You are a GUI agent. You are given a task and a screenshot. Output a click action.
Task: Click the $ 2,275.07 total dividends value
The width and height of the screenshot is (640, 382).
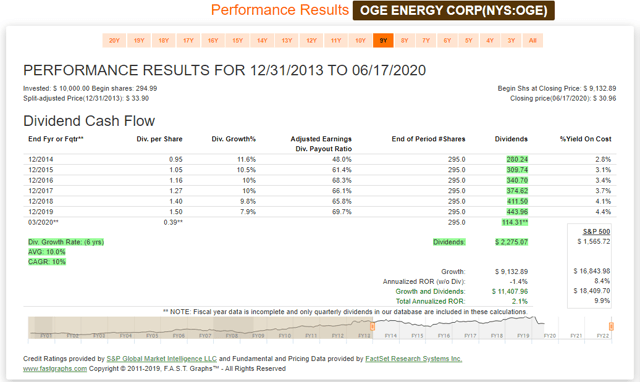click(x=511, y=242)
